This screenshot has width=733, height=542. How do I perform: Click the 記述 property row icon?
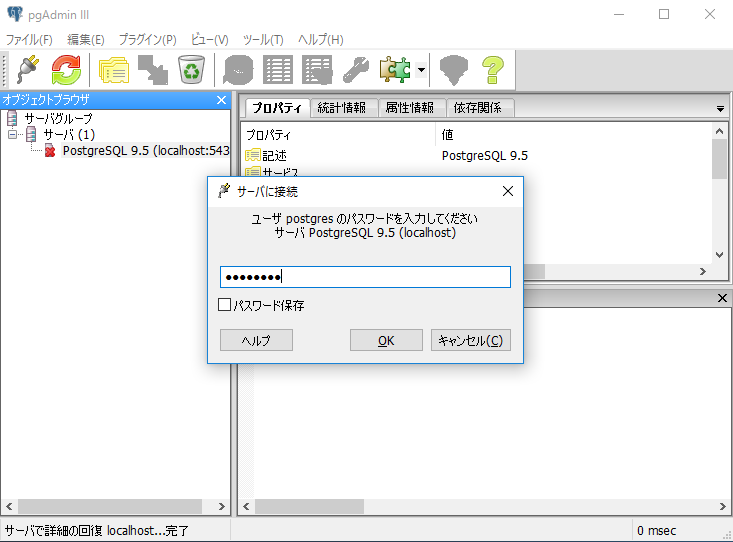(x=253, y=155)
